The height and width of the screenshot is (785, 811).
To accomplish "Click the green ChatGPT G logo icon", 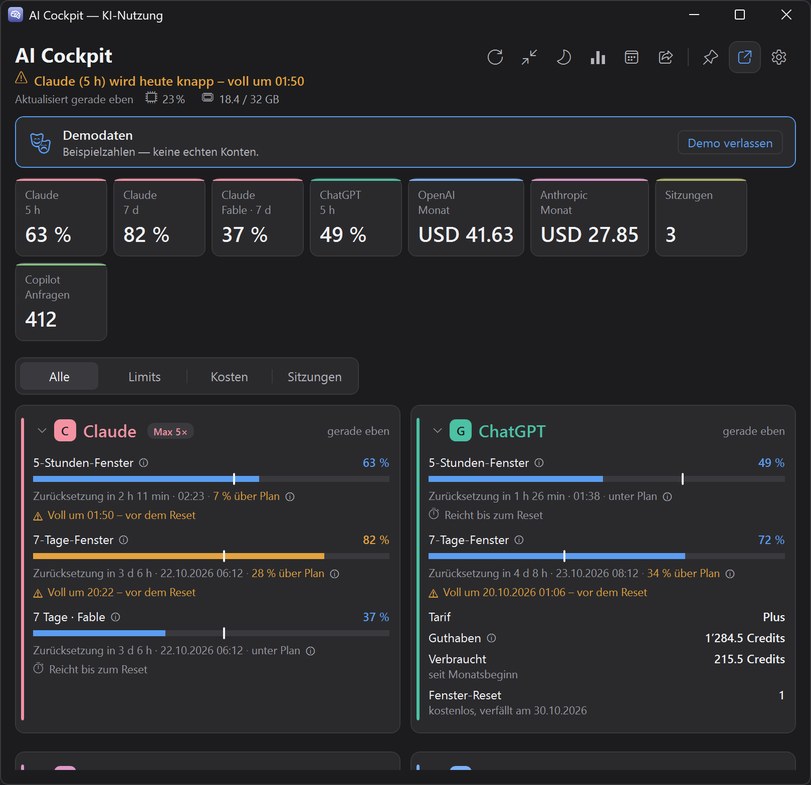I will click(x=460, y=431).
